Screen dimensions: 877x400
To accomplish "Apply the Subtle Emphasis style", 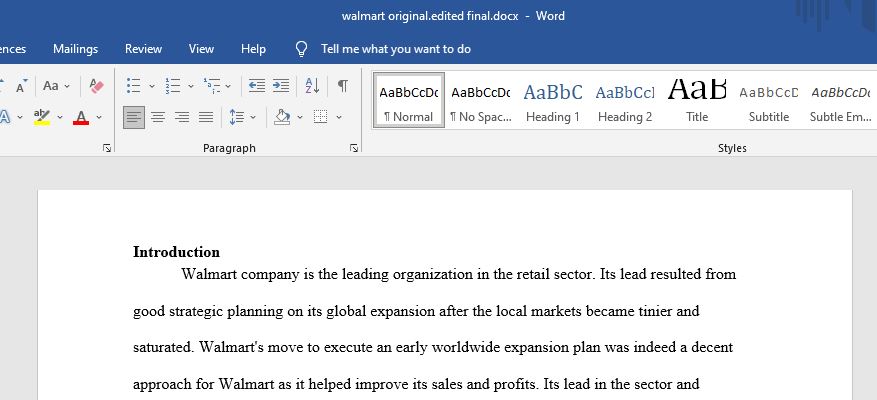I will [x=841, y=101].
